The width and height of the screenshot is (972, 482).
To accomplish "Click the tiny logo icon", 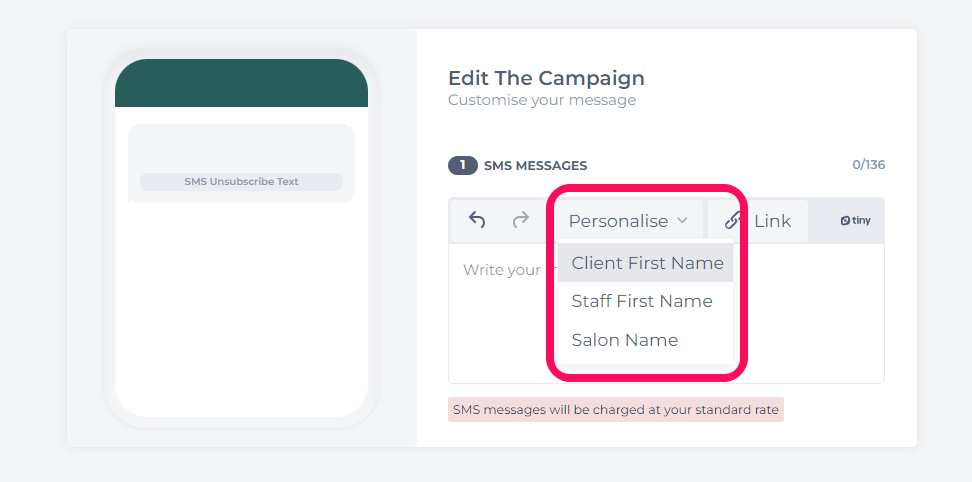I will pos(855,221).
